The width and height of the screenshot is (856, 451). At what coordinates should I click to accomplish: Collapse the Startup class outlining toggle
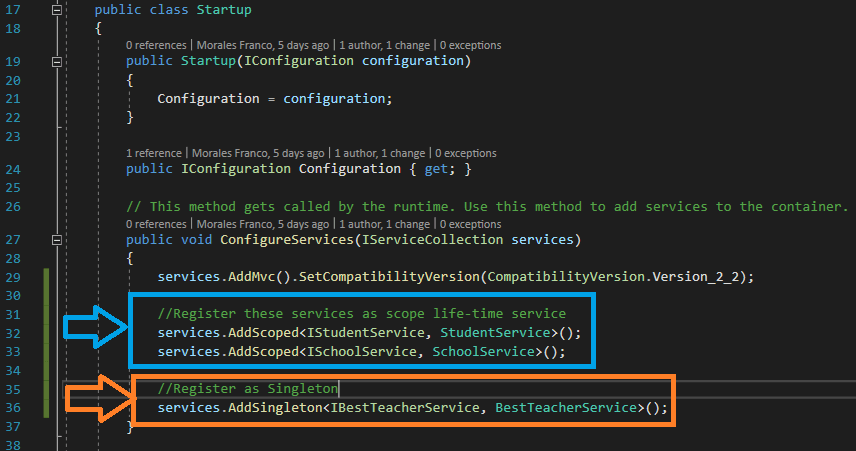click(57, 10)
